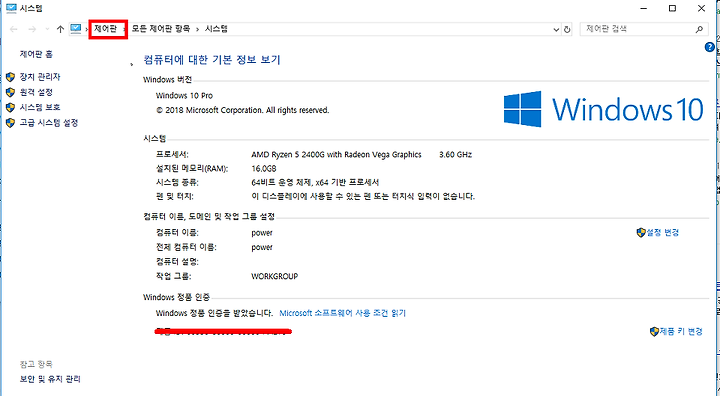Image resolution: width=720 pixels, height=396 pixels.
Task: Open recent locations dropdown arrow
Action: click(47, 29)
